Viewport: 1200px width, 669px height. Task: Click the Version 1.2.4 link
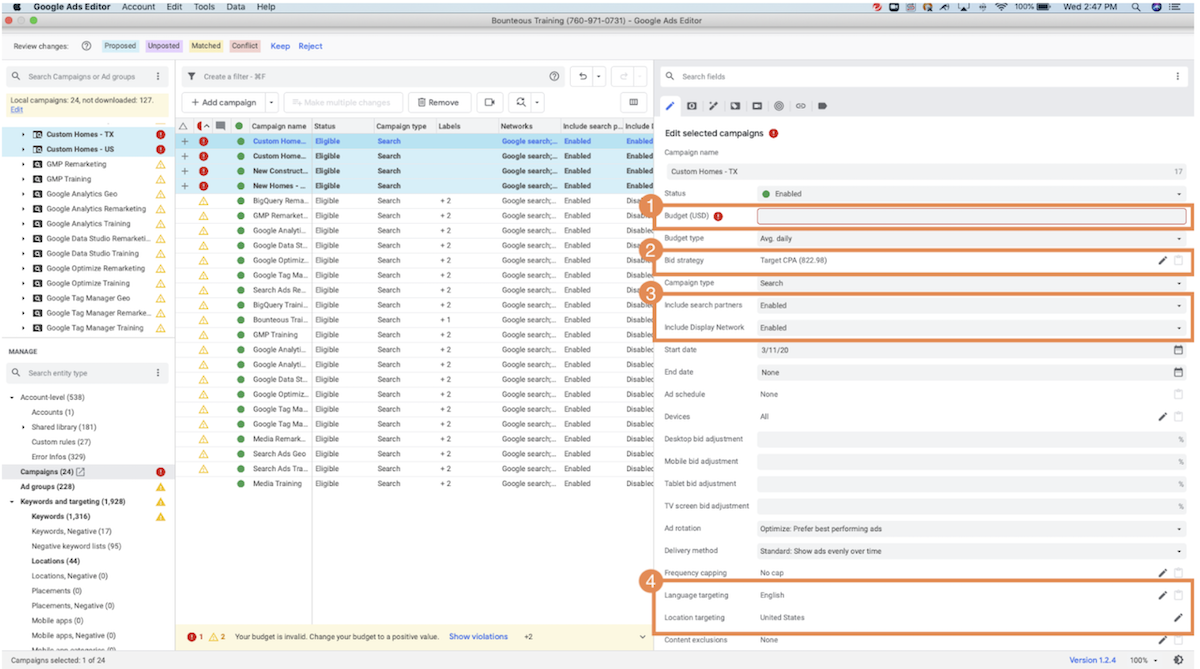coord(1094,660)
